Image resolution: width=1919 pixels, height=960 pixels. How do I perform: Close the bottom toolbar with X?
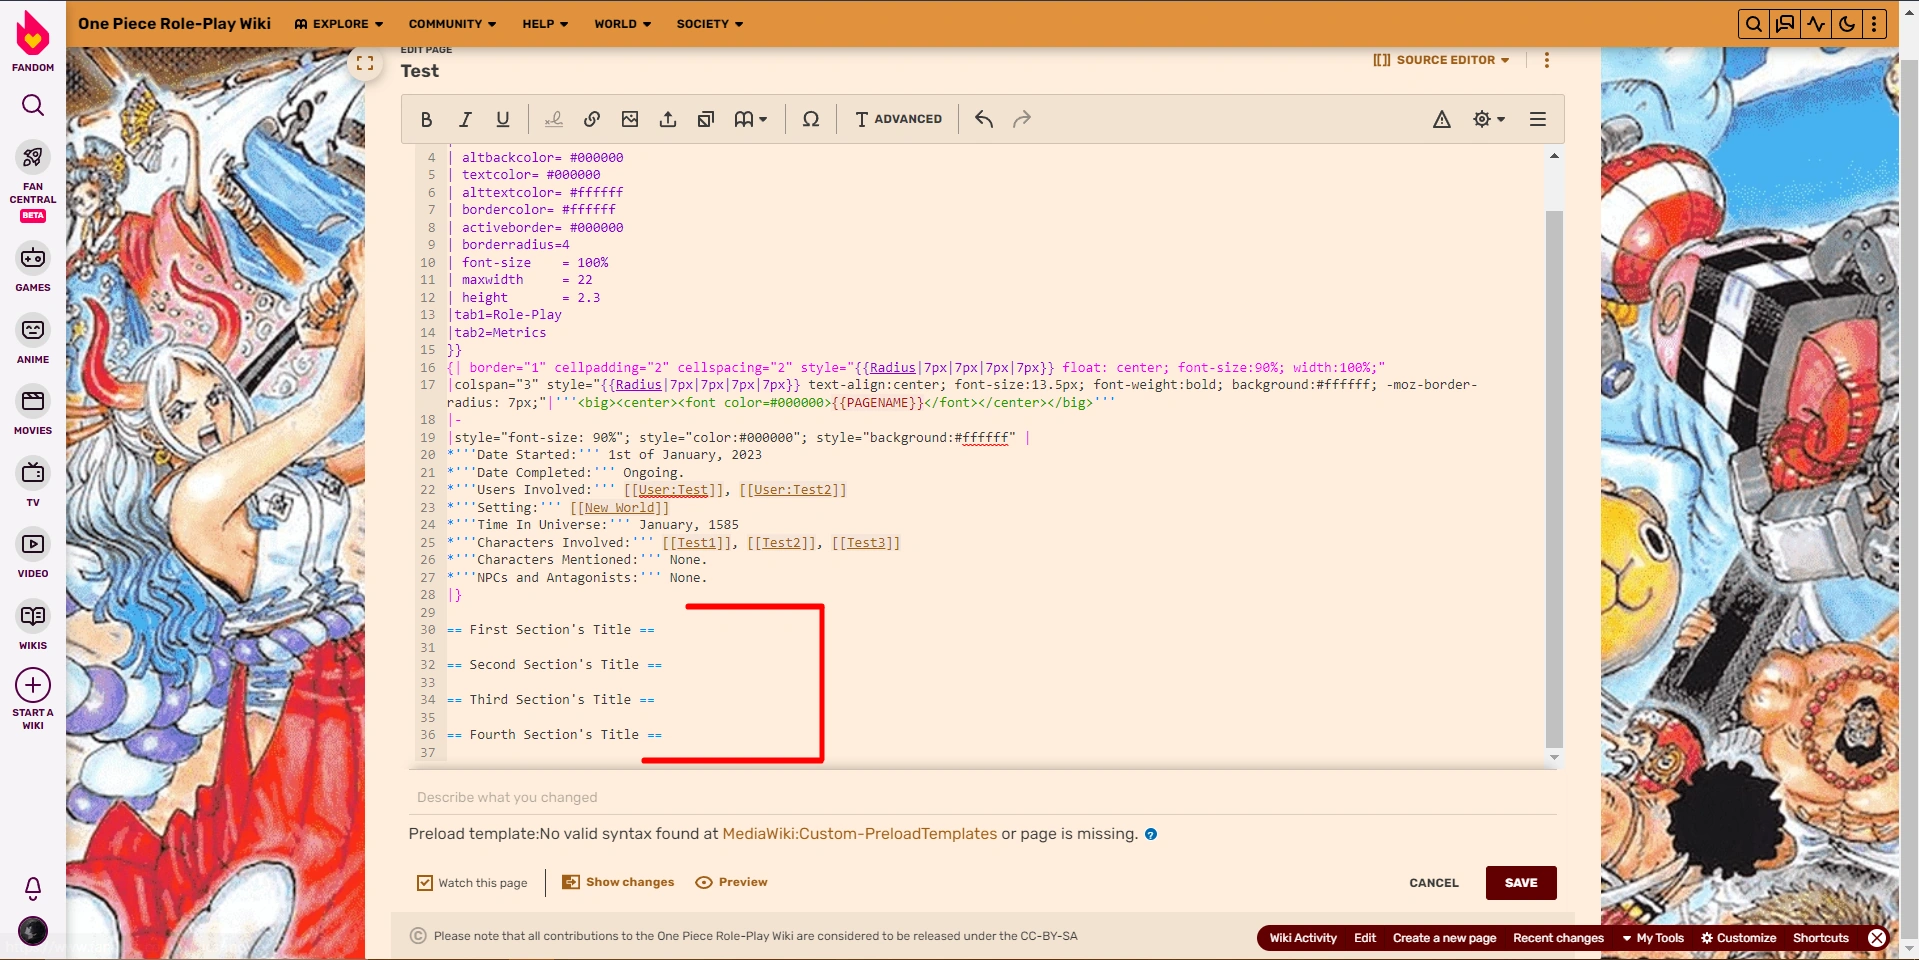1877,938
